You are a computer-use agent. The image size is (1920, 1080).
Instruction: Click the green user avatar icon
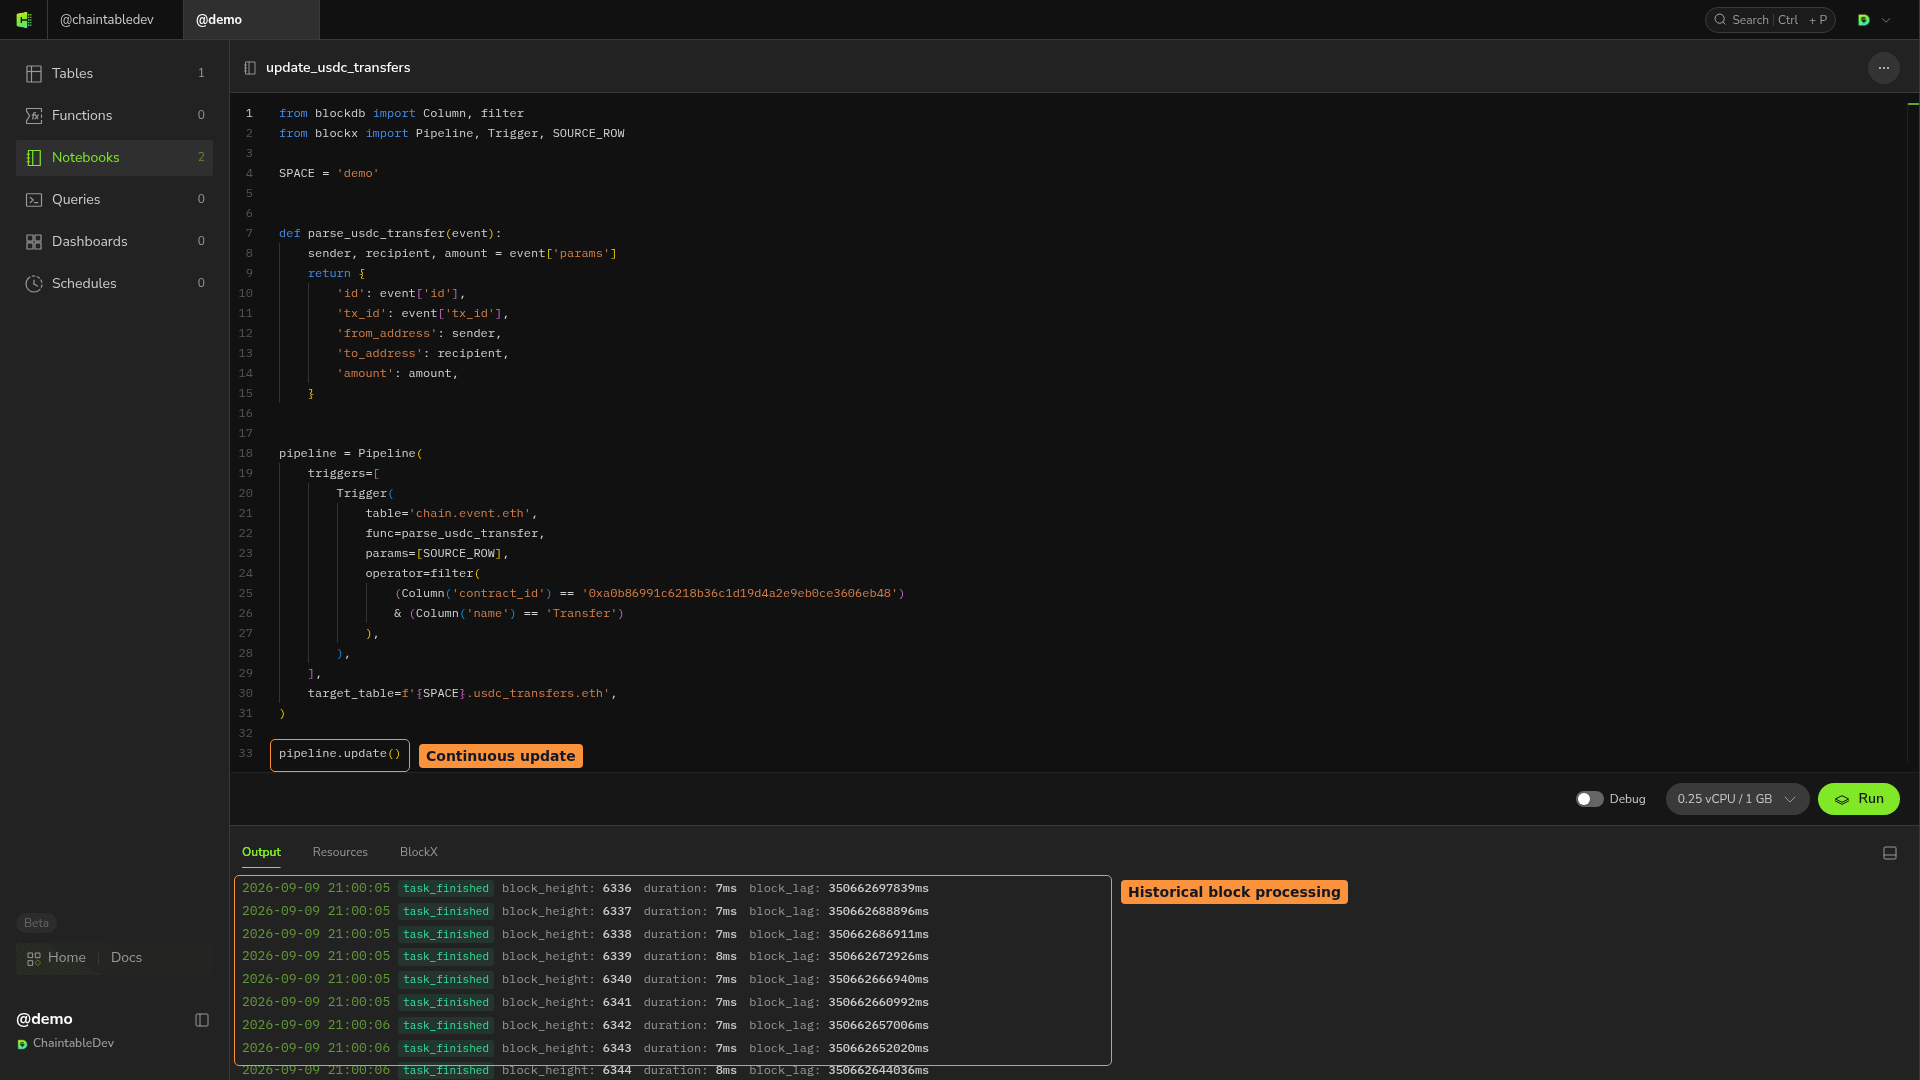[x=1864, y=20]
